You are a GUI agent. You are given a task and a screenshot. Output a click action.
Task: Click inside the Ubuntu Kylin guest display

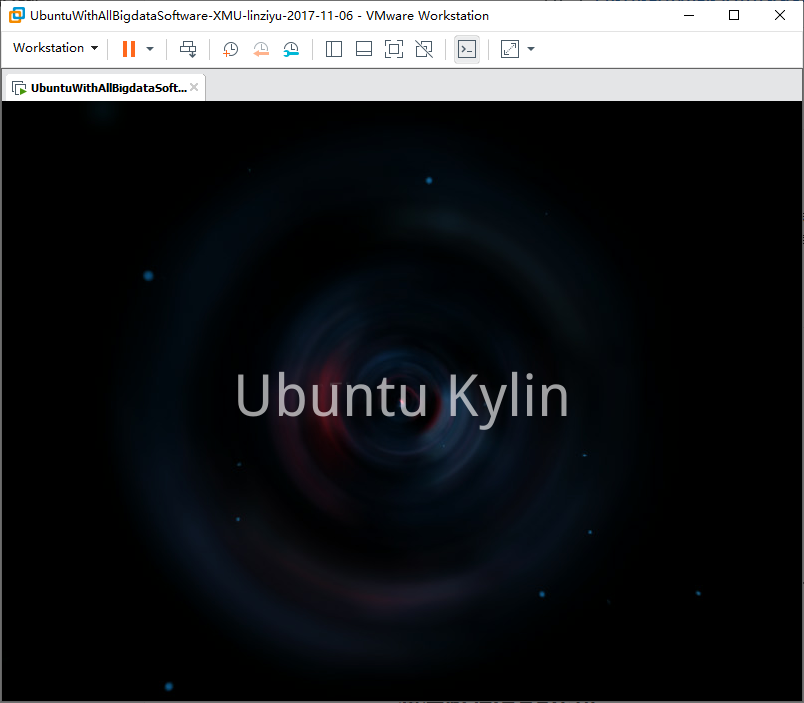tap(402, 400)
